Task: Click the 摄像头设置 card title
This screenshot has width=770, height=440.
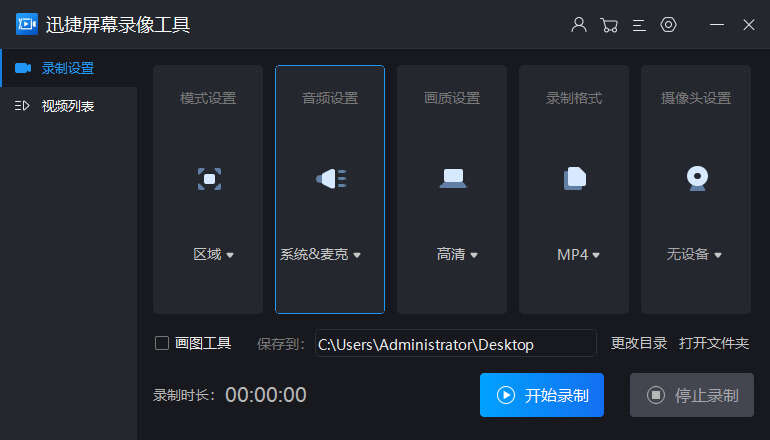Action: (696, 98)
